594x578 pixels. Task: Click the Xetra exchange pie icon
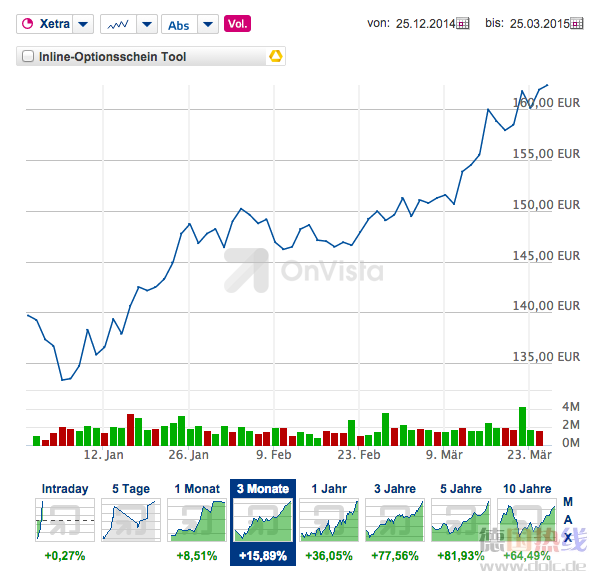(27, 24)
